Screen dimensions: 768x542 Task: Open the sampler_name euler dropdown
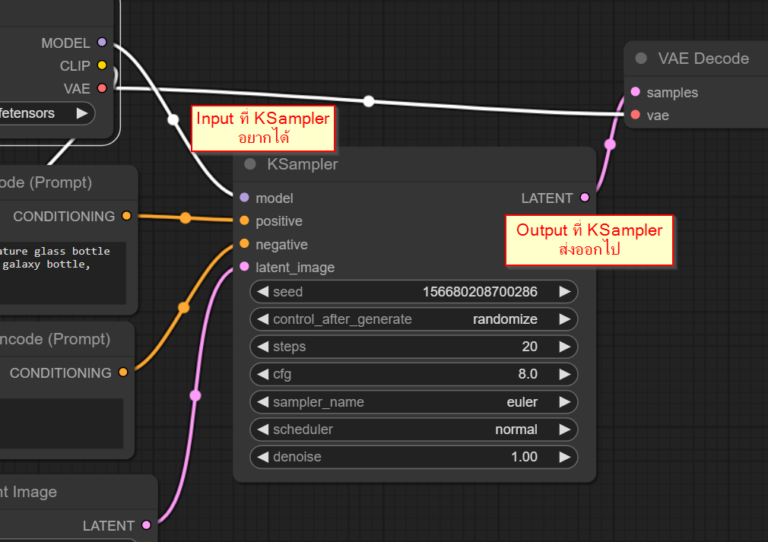click(x=414, y=402)
